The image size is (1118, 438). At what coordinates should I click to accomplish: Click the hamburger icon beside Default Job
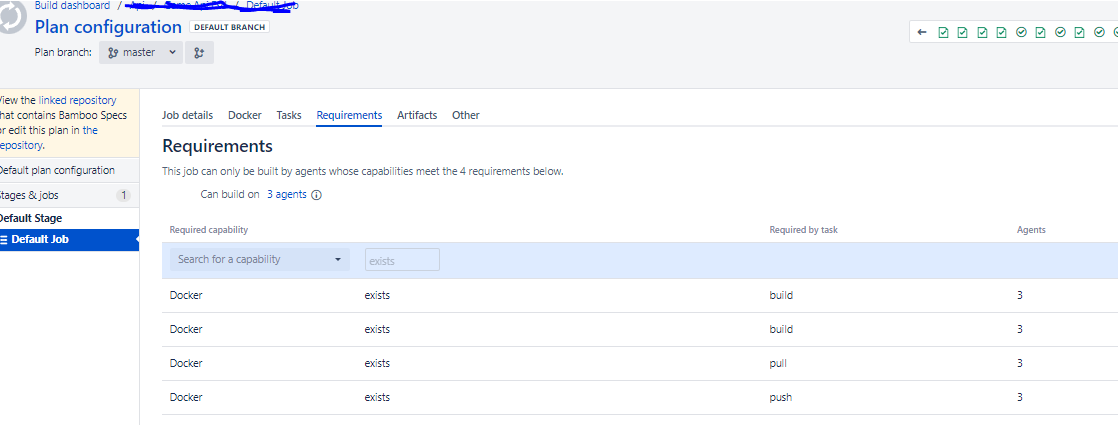(4, 240)
